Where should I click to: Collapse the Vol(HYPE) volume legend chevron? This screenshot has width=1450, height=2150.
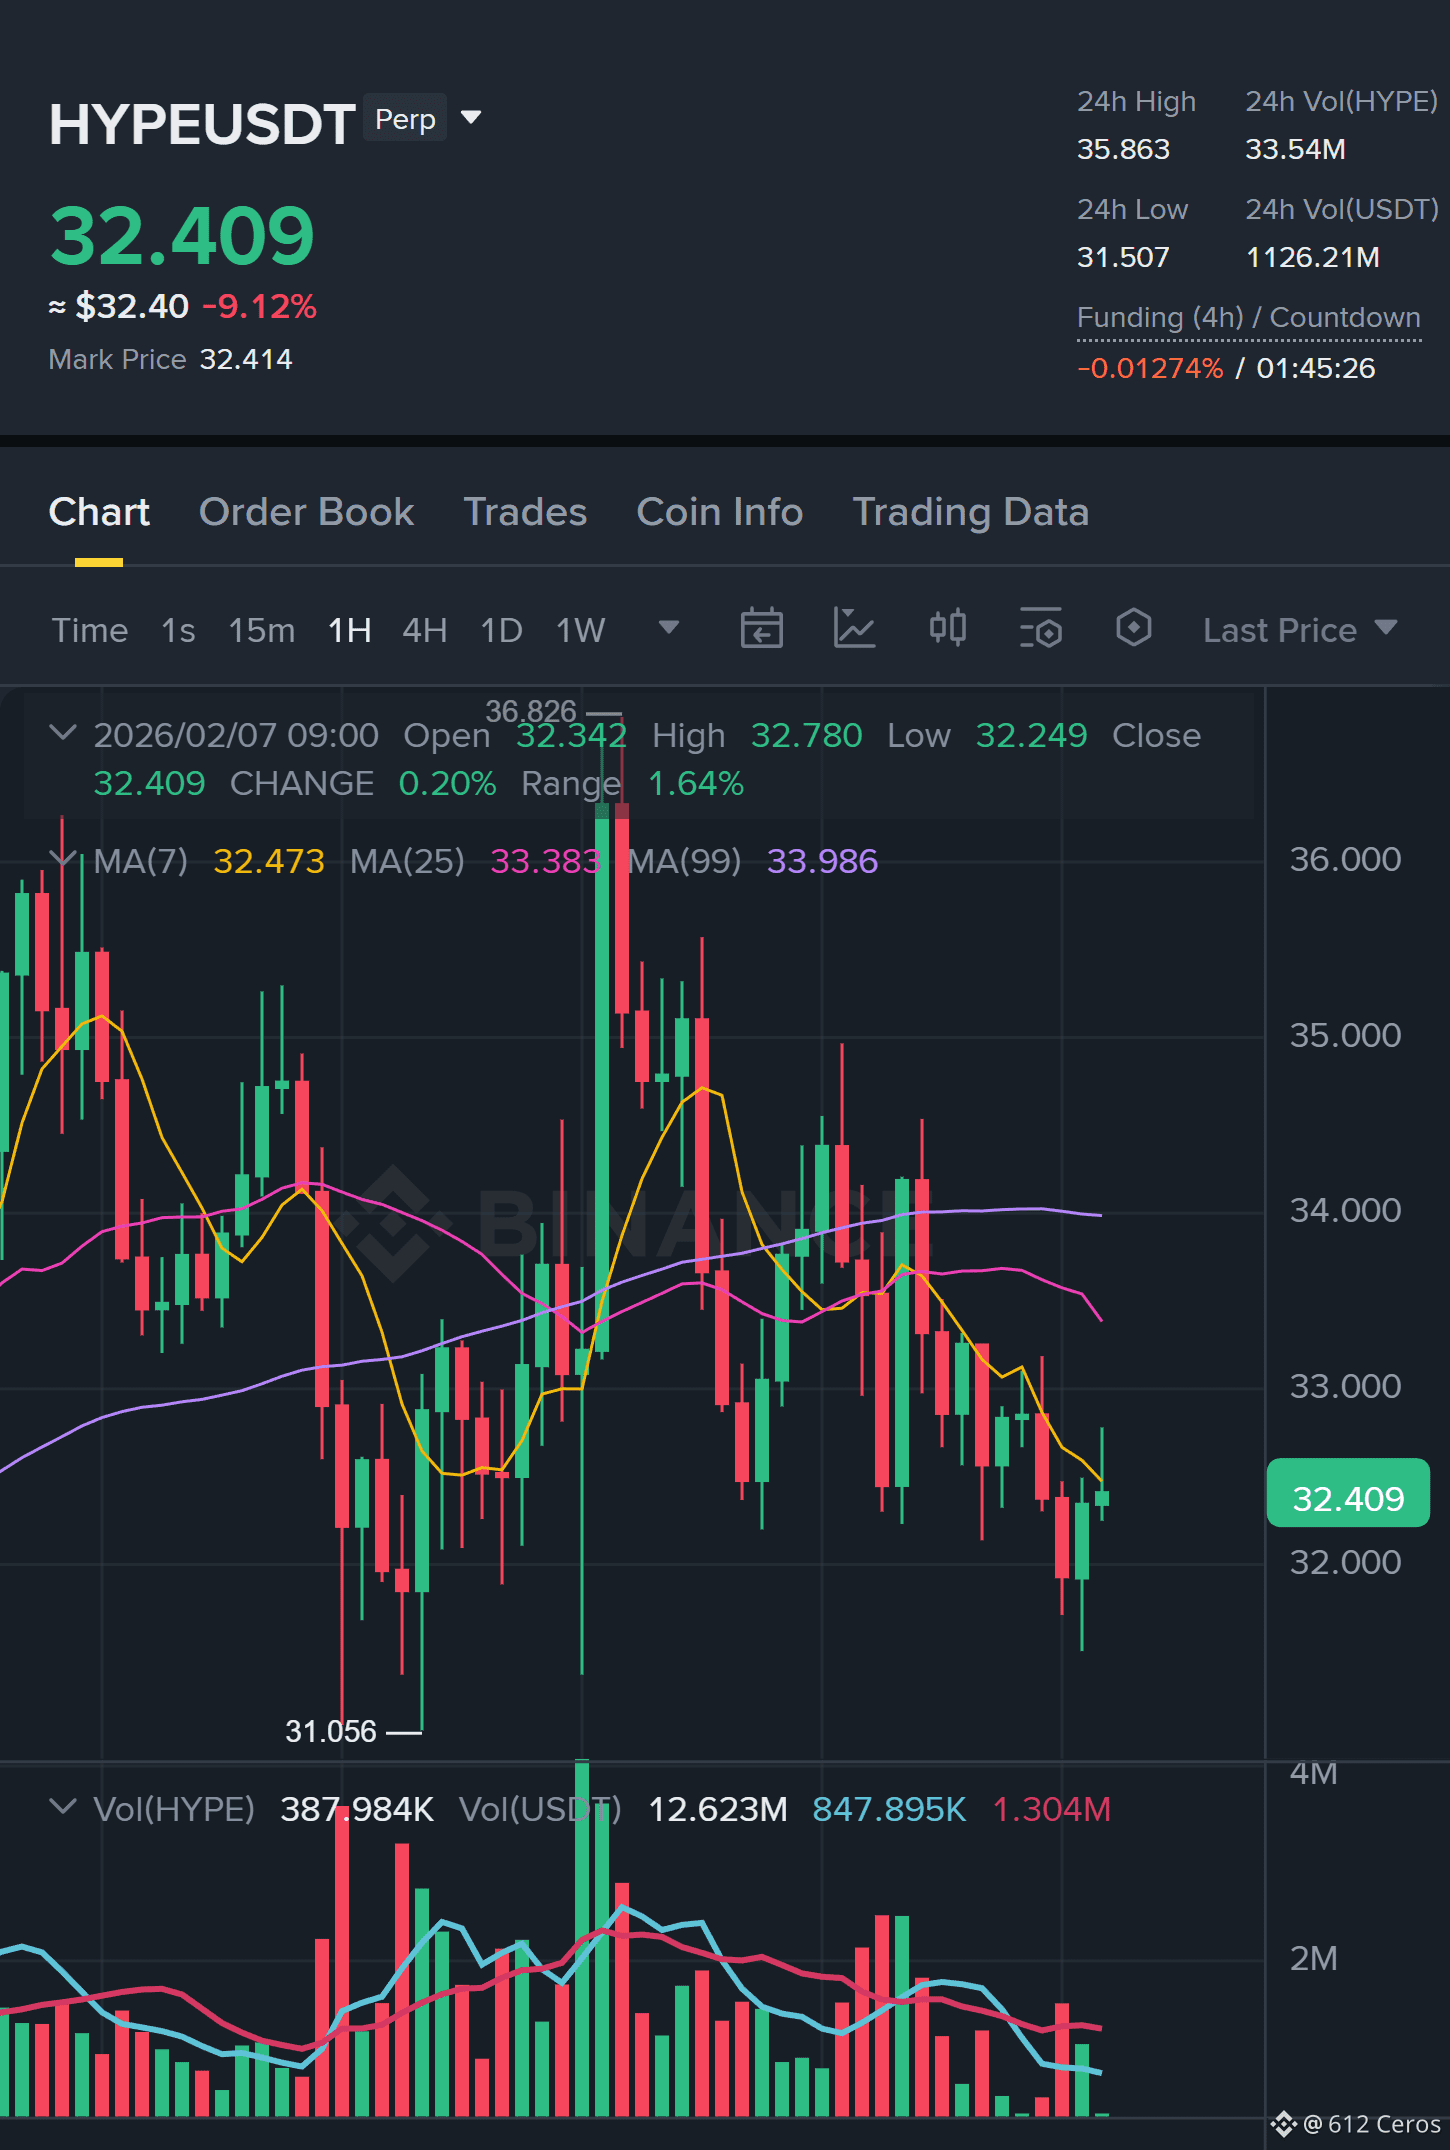click(63, 1807)
